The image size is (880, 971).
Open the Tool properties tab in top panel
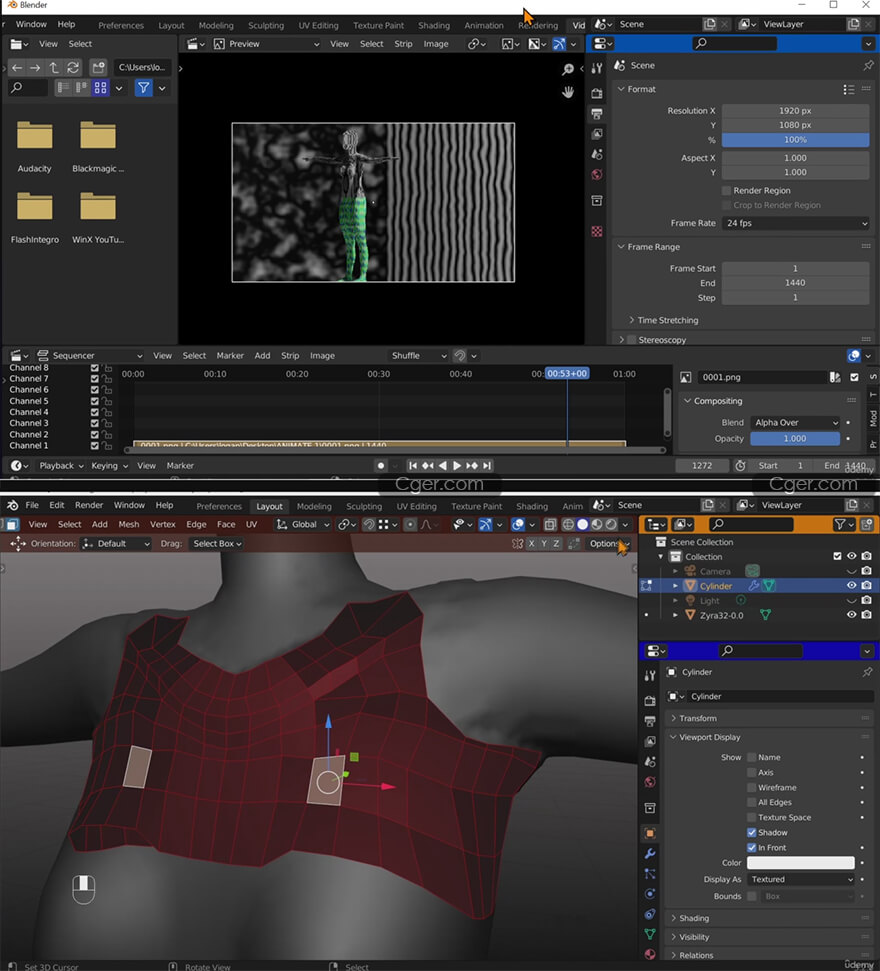pyautogui.click(x=597, y=69)
